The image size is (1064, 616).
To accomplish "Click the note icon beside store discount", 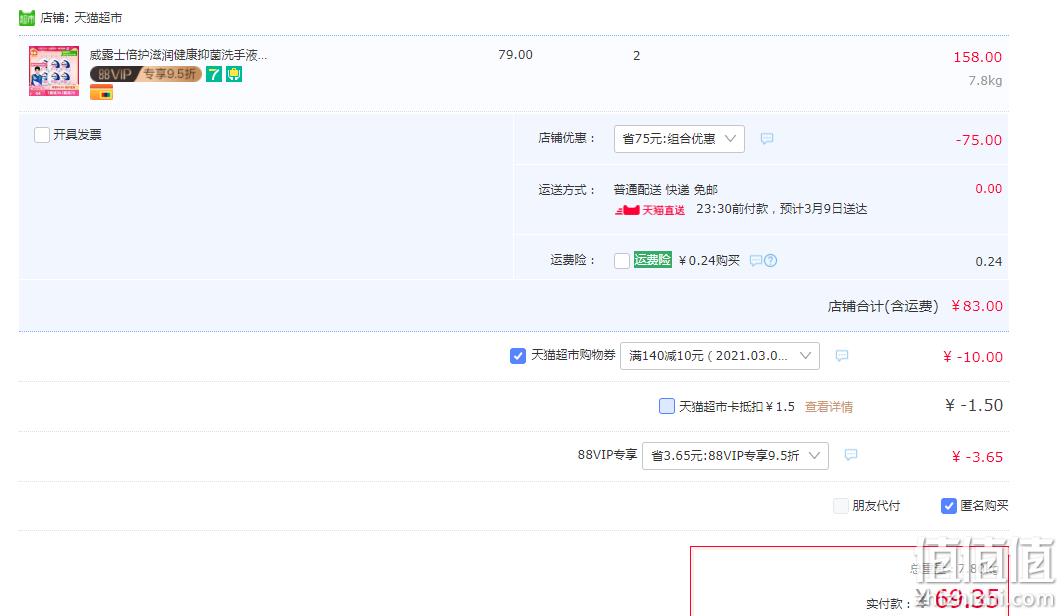I will click(767, 138).
